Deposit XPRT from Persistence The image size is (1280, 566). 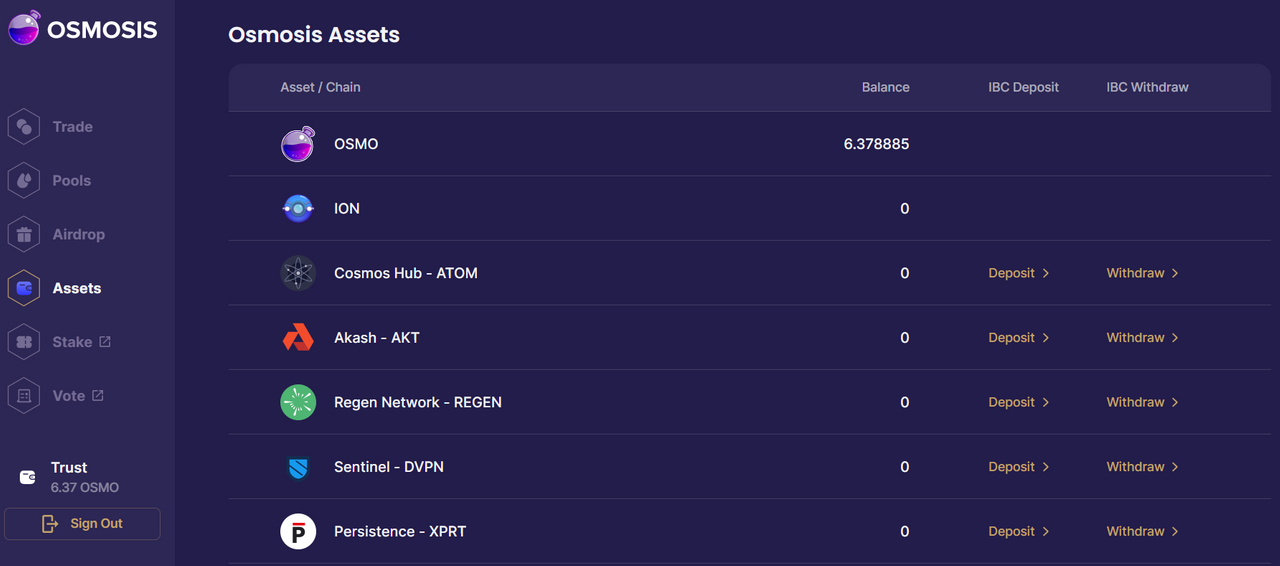1018,531
